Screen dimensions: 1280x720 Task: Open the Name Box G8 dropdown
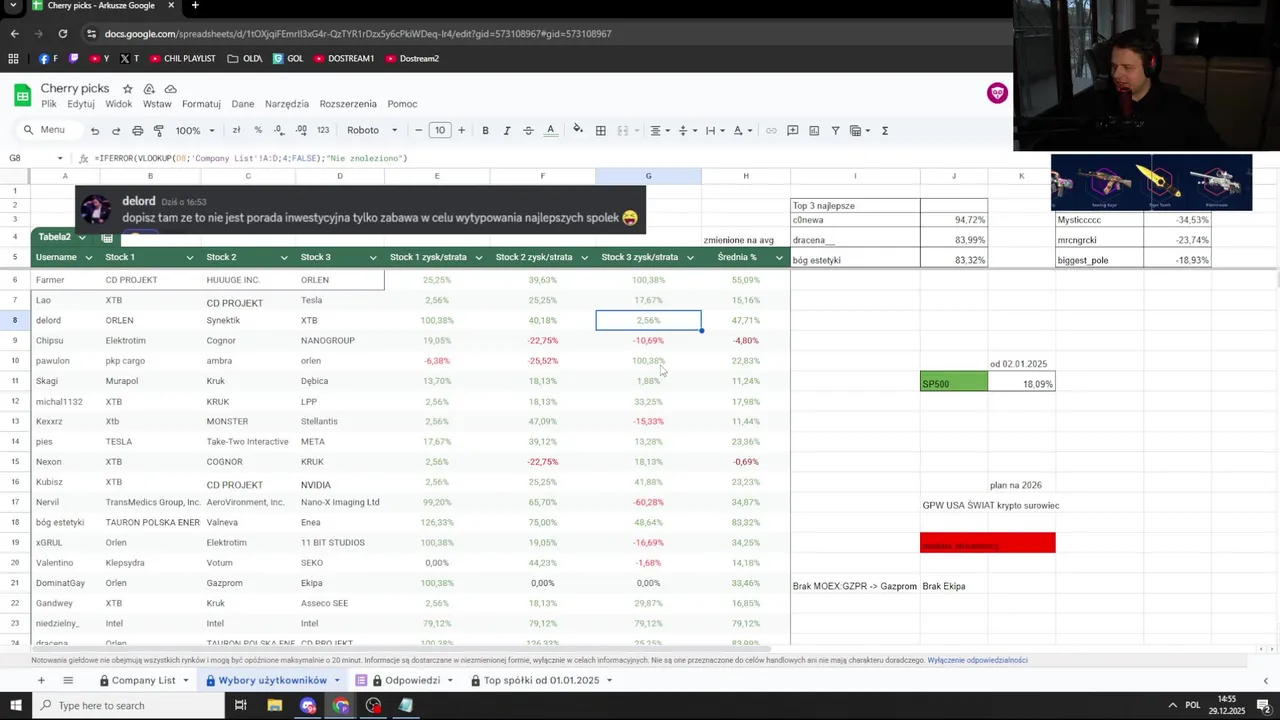tap(60, 158)
